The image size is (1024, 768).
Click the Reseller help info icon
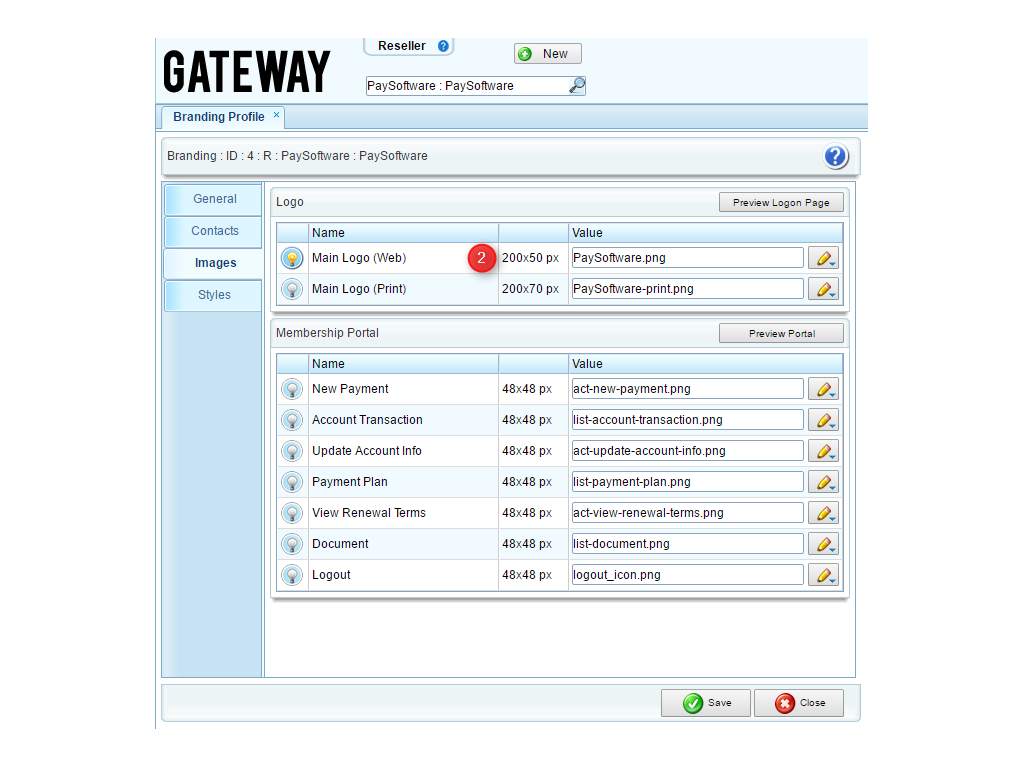443,46
